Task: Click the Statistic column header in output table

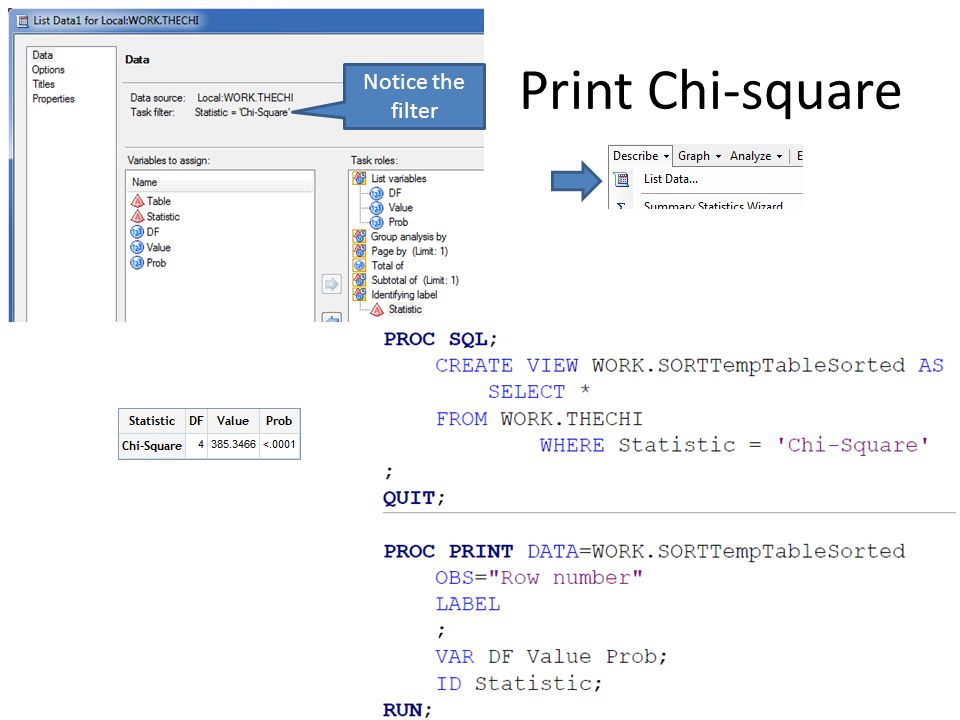Action: pyautogui.click(x=152, y=421)
